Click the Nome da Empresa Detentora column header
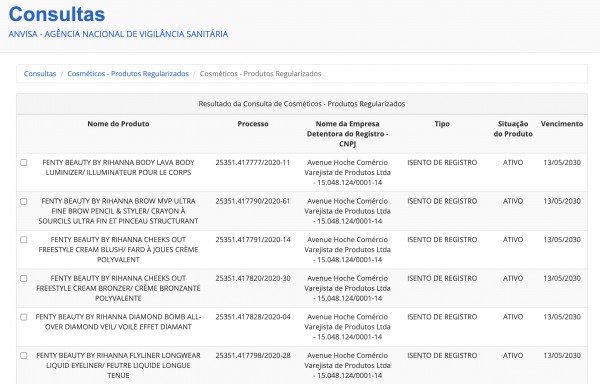This screenshot has width=600, height=384. pyautogui.click(x=347, y=134)
